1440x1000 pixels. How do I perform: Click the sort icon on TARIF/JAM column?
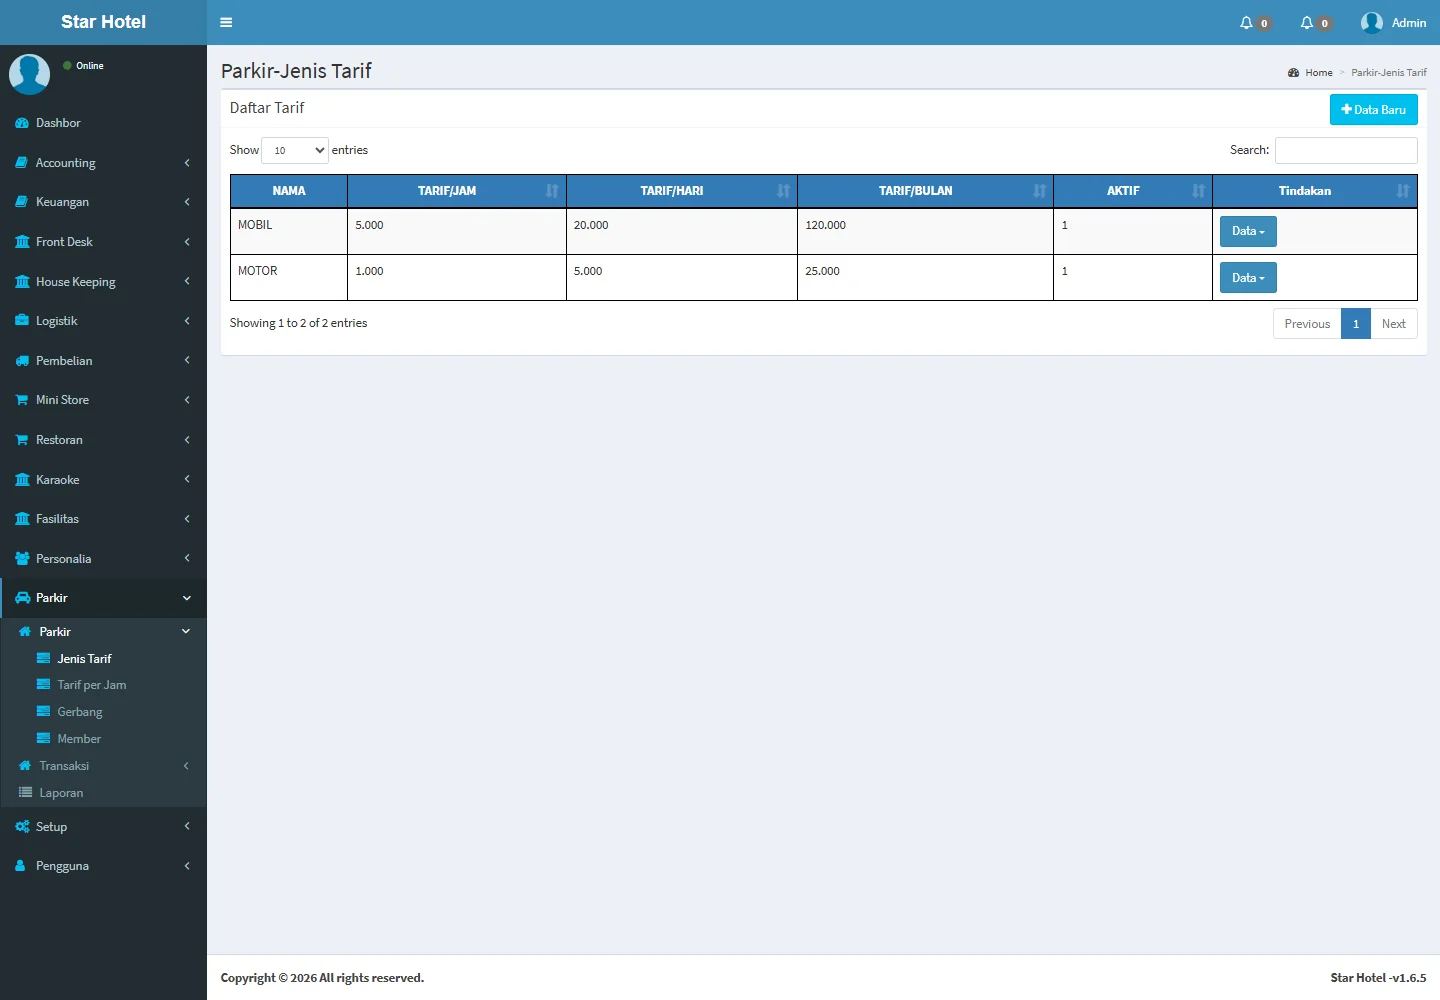552,191
